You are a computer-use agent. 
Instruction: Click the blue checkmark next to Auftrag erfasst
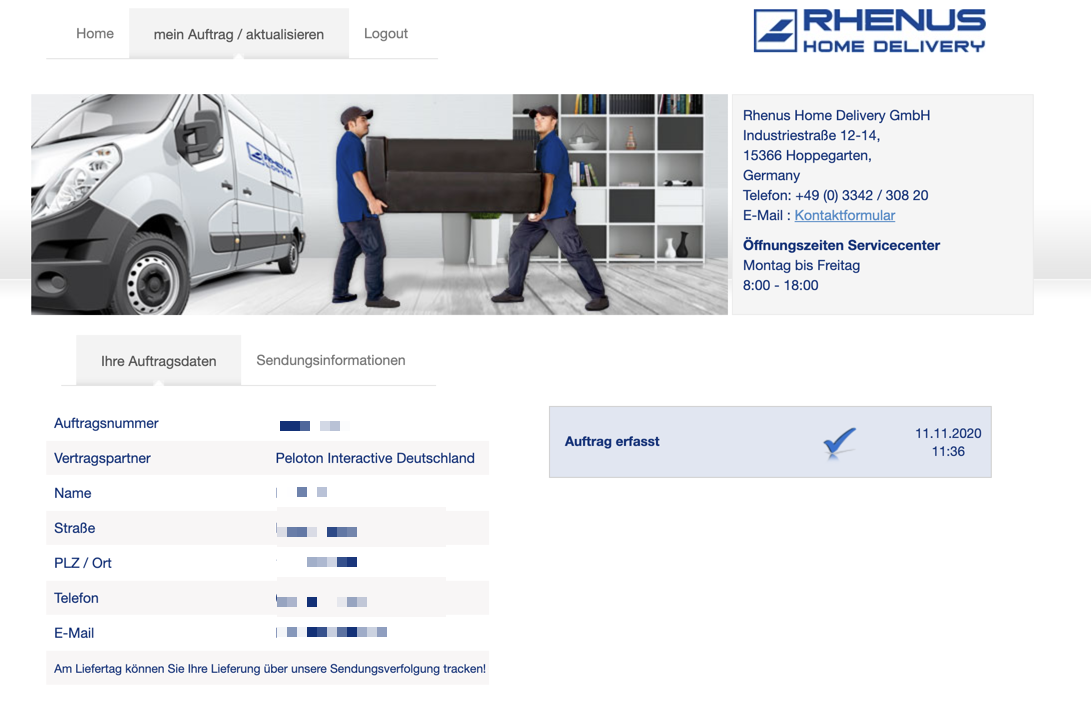(839, 442)
